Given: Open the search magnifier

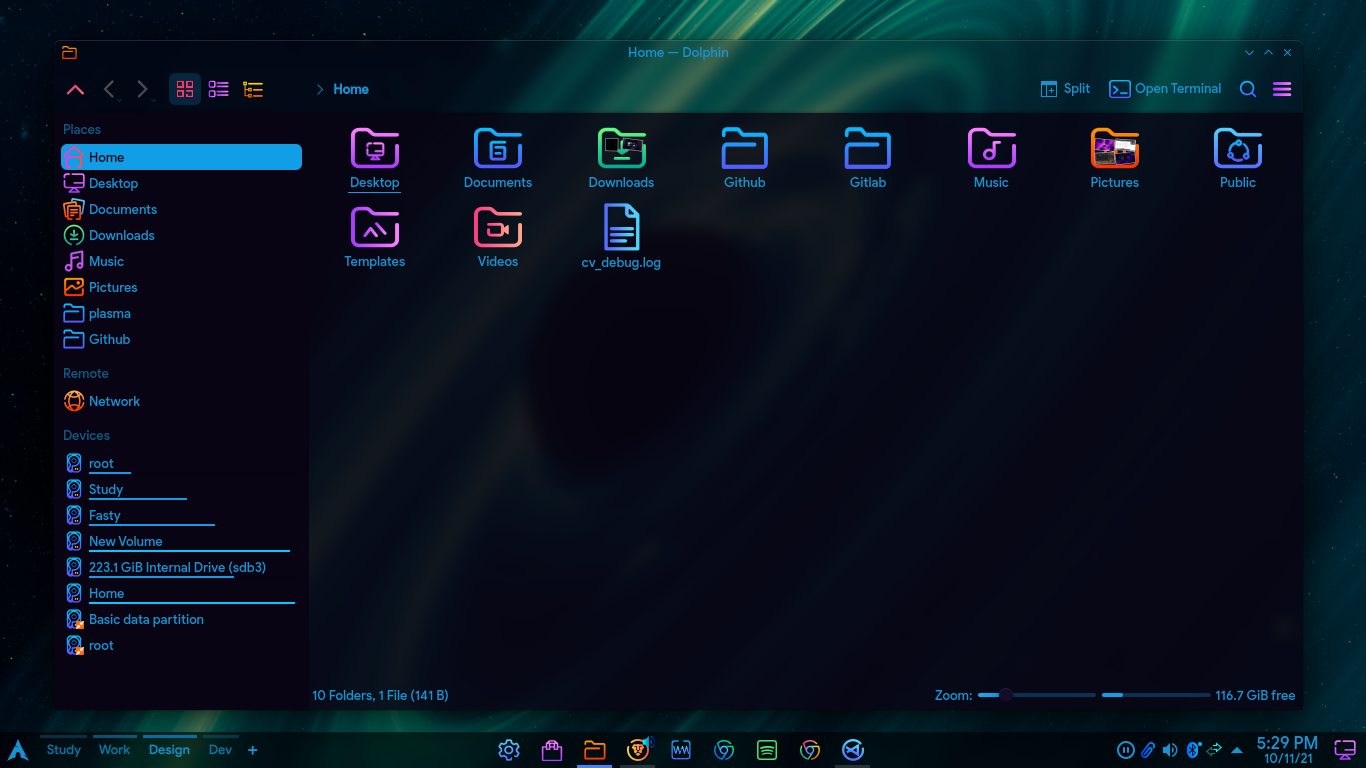Looking at the screenshot, I should 1248,89.
